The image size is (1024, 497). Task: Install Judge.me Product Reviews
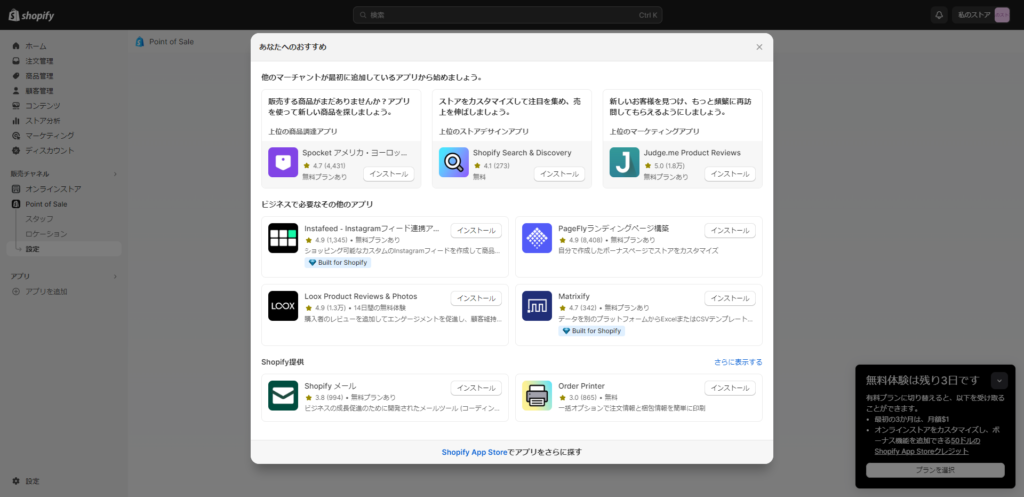(729, 174)
